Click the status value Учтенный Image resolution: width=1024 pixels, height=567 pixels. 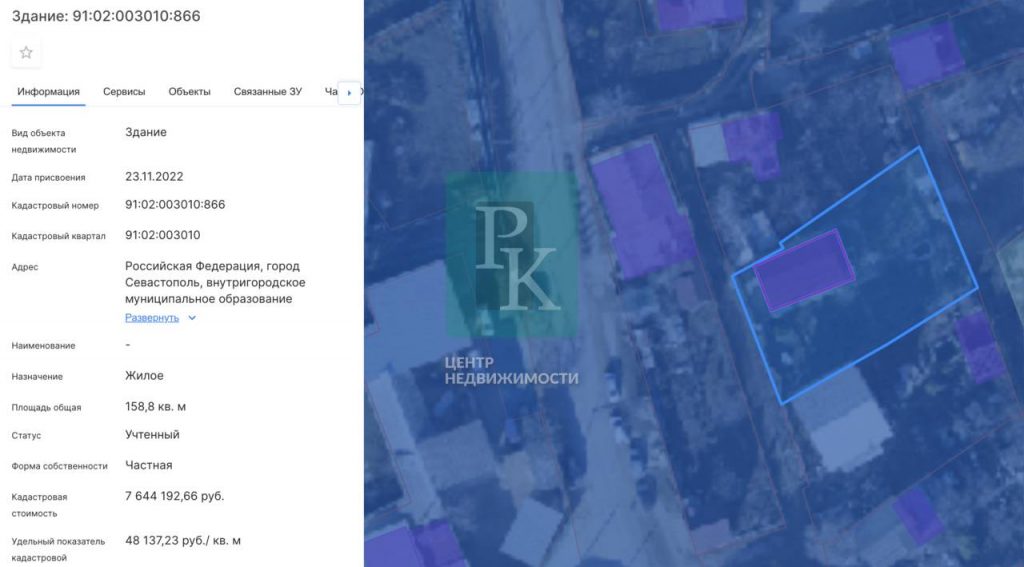coord(152,435)
